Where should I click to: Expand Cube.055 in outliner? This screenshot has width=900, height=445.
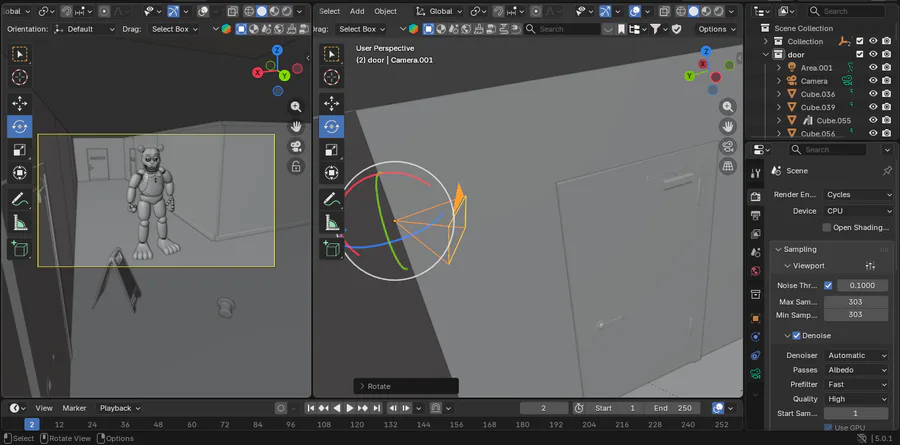pyautogui.click(x=779, y=121)
